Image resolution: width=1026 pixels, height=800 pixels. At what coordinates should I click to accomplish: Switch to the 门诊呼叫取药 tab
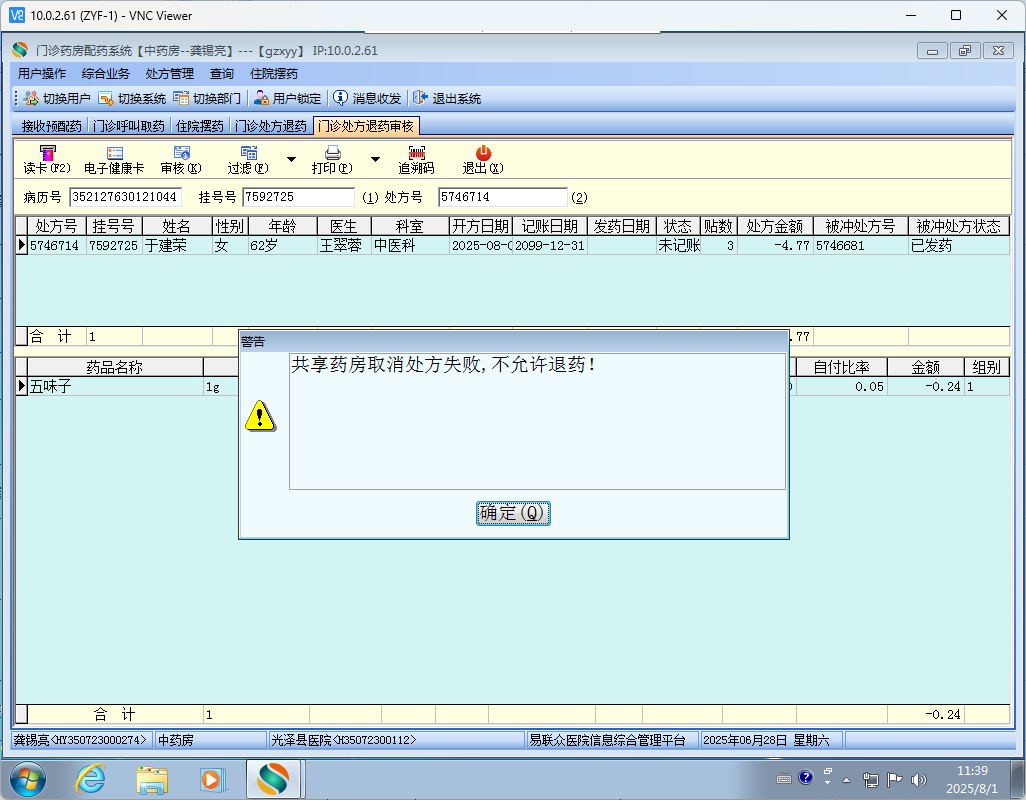pyautogui.click(x=129, y=126)
